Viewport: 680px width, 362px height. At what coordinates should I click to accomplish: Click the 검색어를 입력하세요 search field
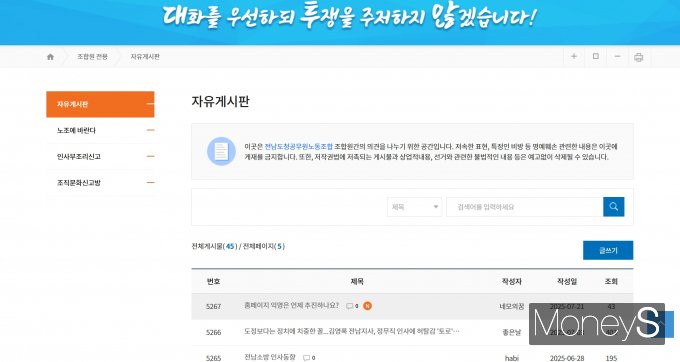coord(524,207)
